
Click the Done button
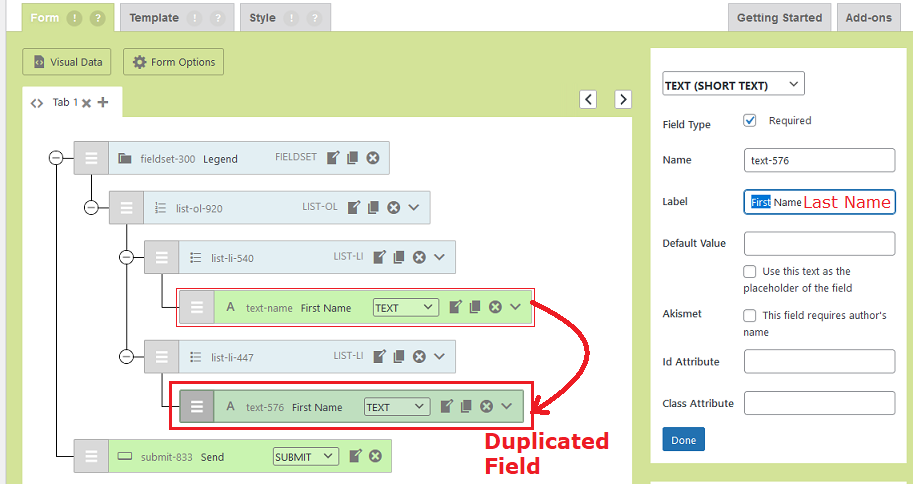(x=683, y=439)
